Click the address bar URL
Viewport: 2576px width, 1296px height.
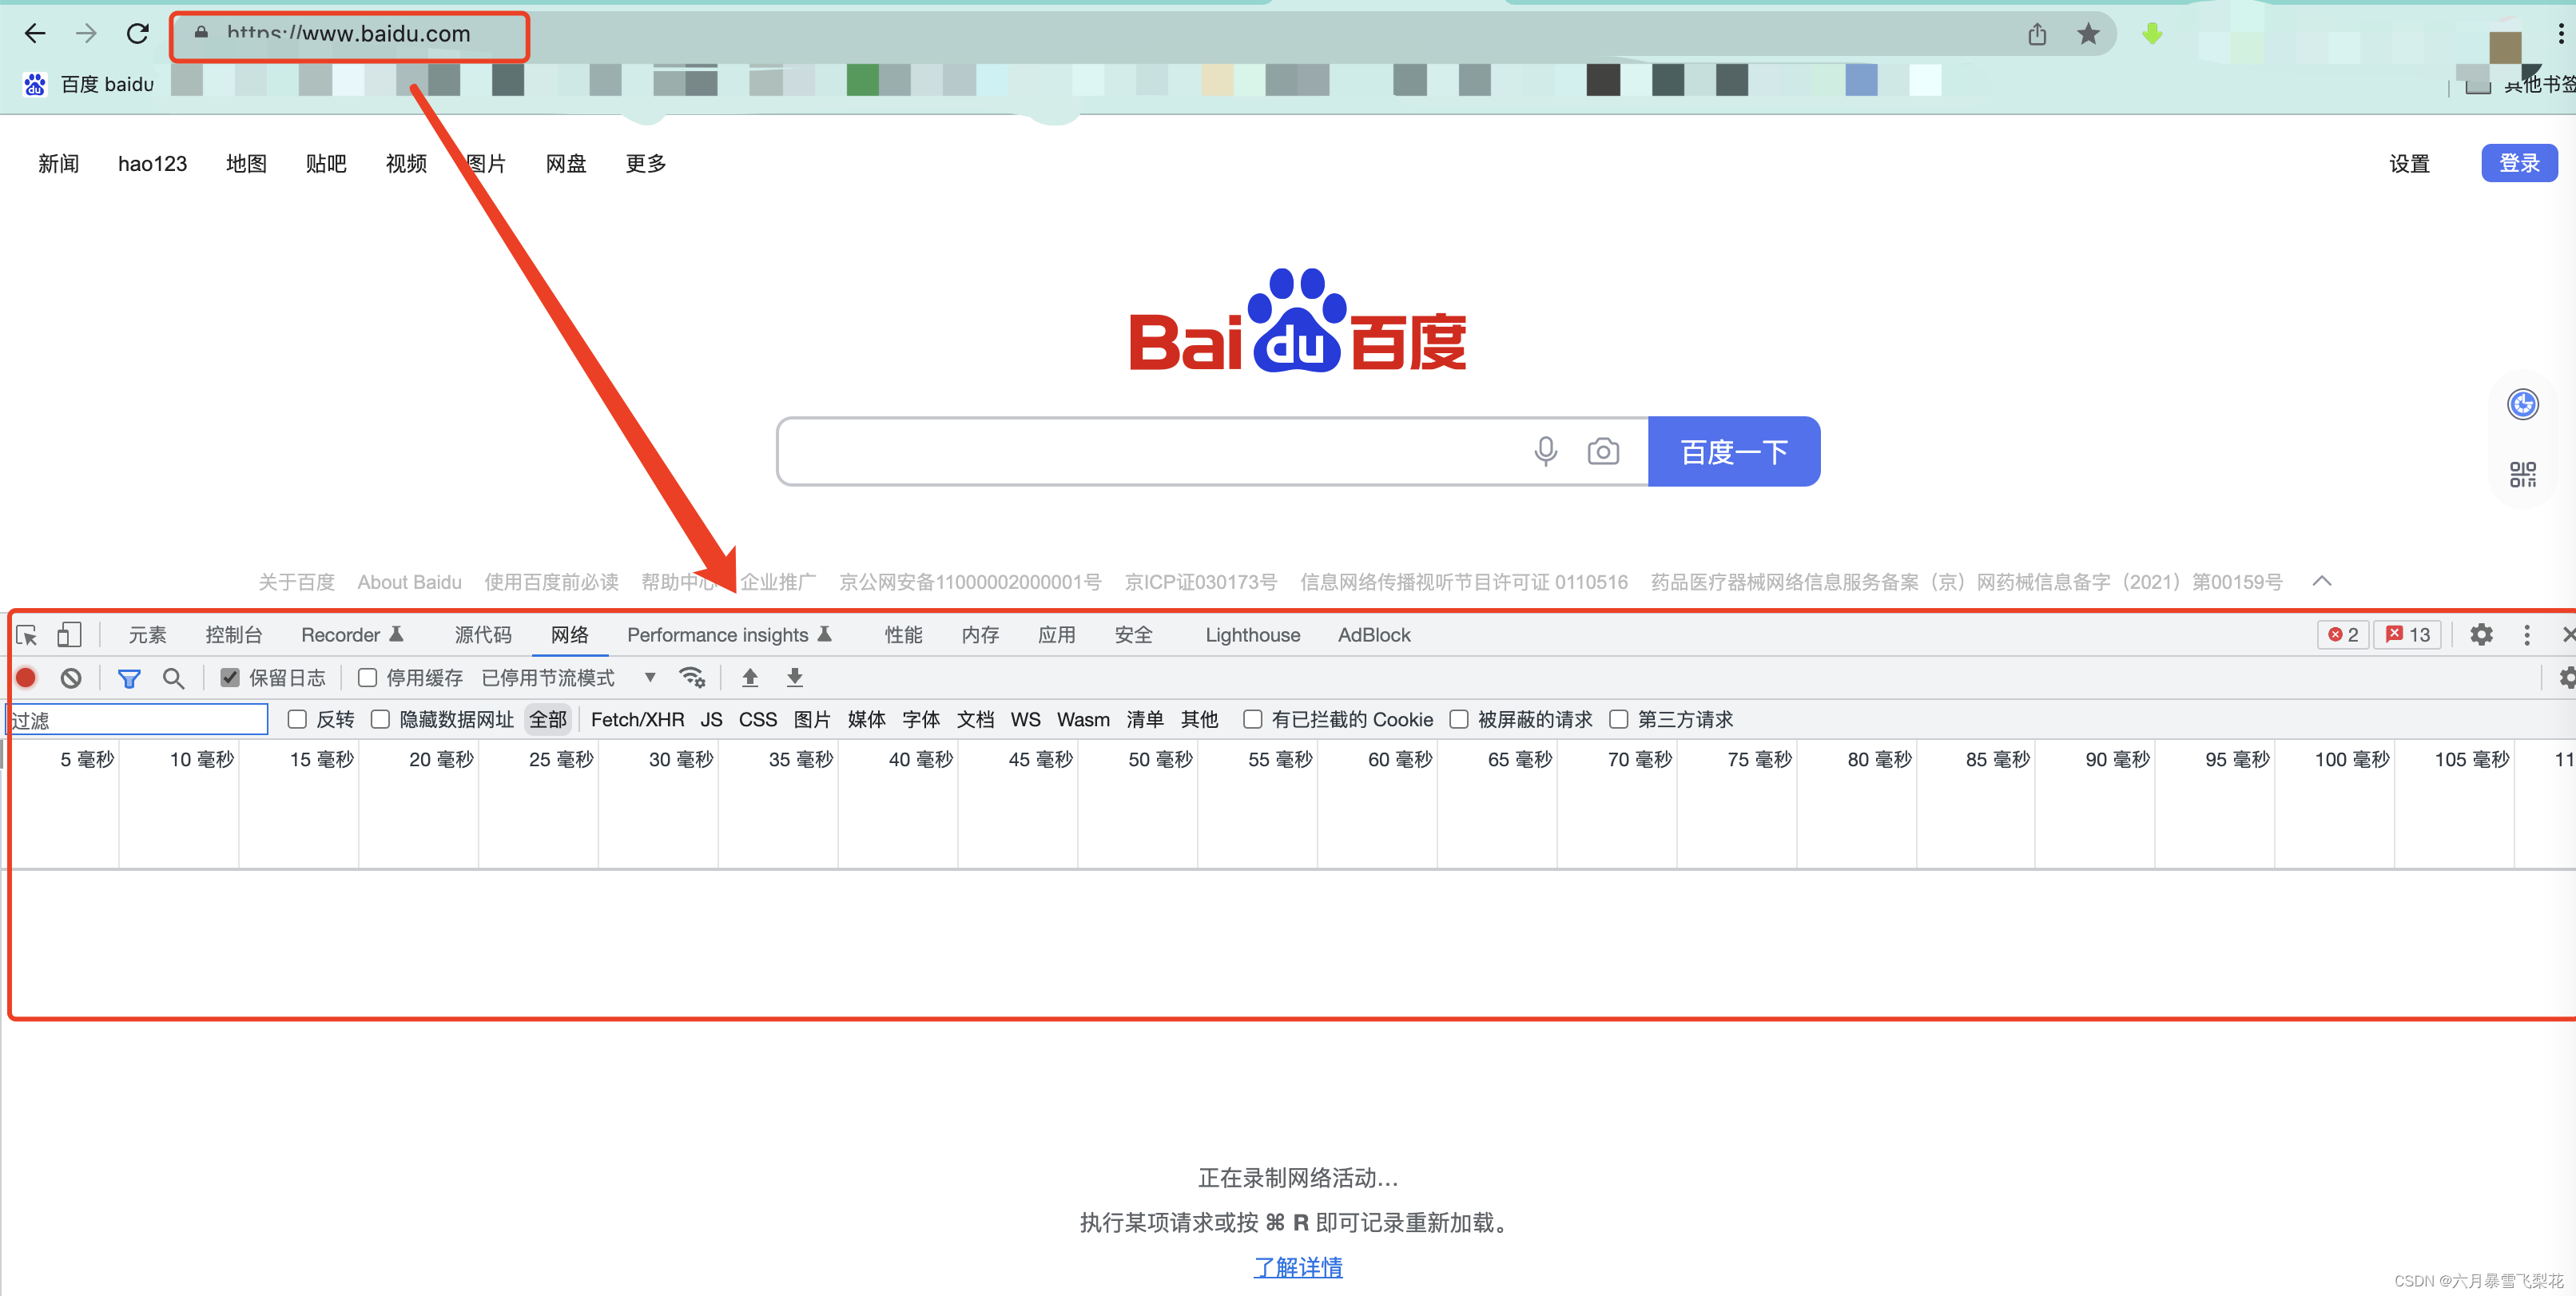click(x=348, y=35)
